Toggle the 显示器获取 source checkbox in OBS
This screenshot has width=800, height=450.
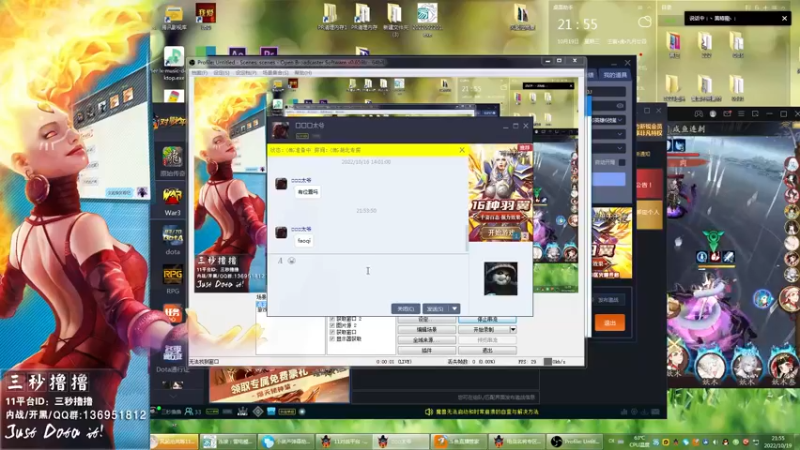[332, 339]
